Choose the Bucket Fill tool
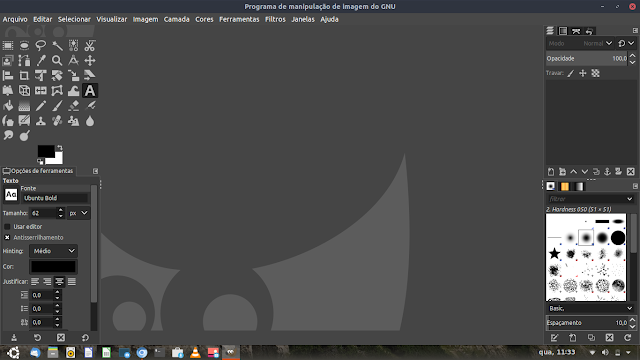 [8, 106]
